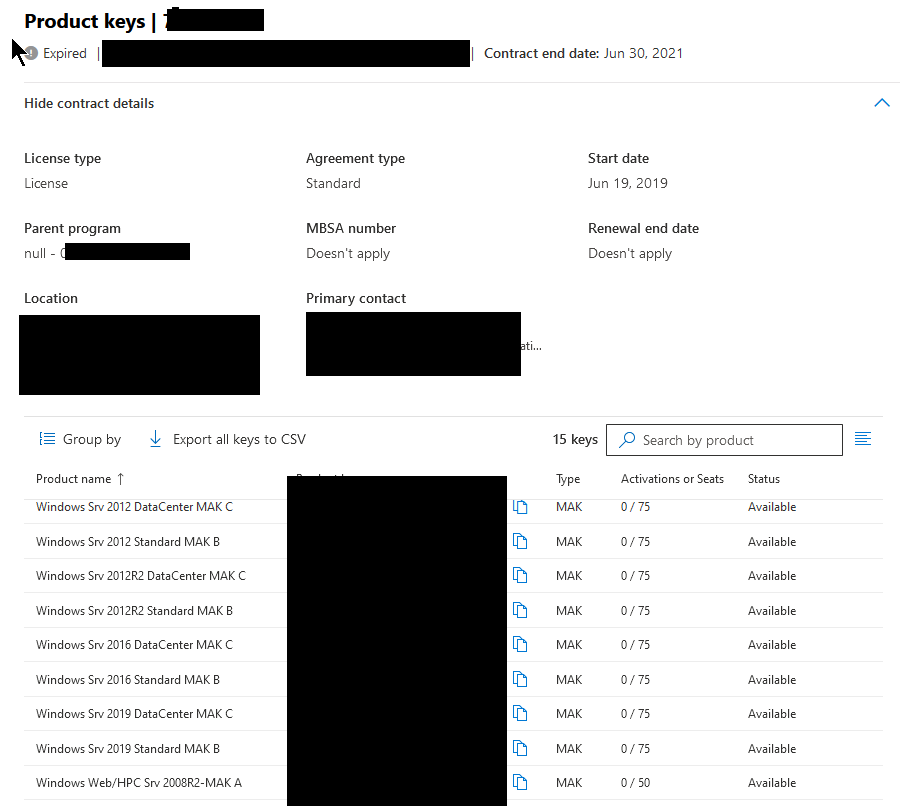Copy the Windows Srv 2019 DataCenter MAK C key

point(520,713)
